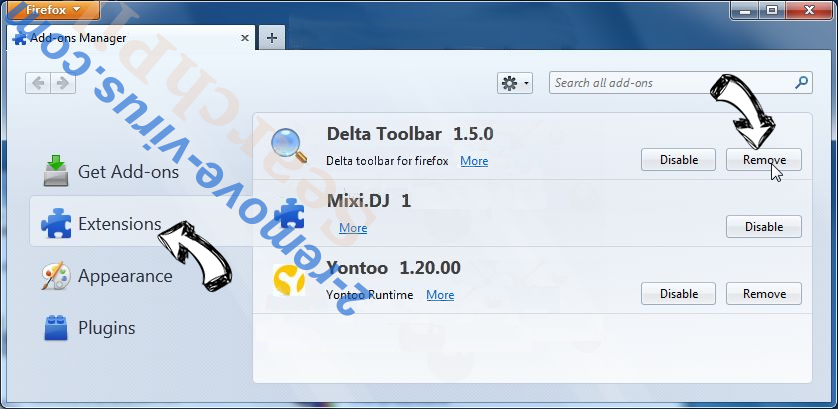Disable the Mixi.DJ extension
838x409 pixels.
764,227
